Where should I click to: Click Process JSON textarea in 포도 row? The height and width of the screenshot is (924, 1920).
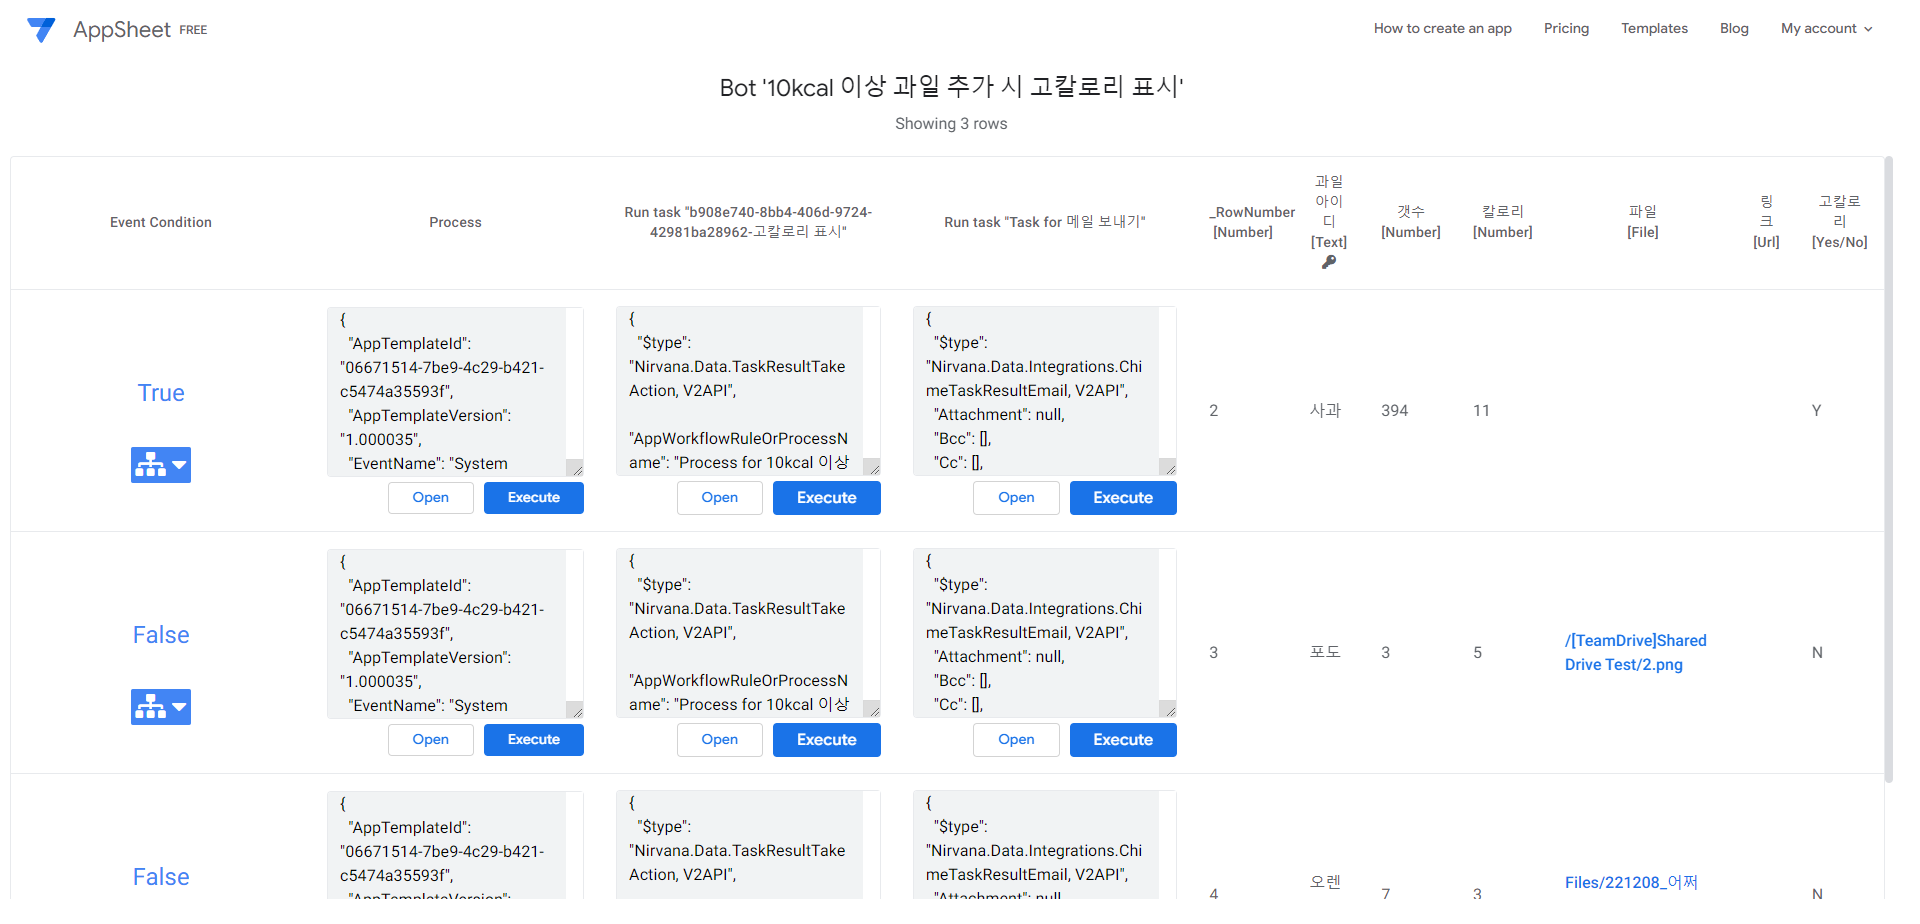455,634
